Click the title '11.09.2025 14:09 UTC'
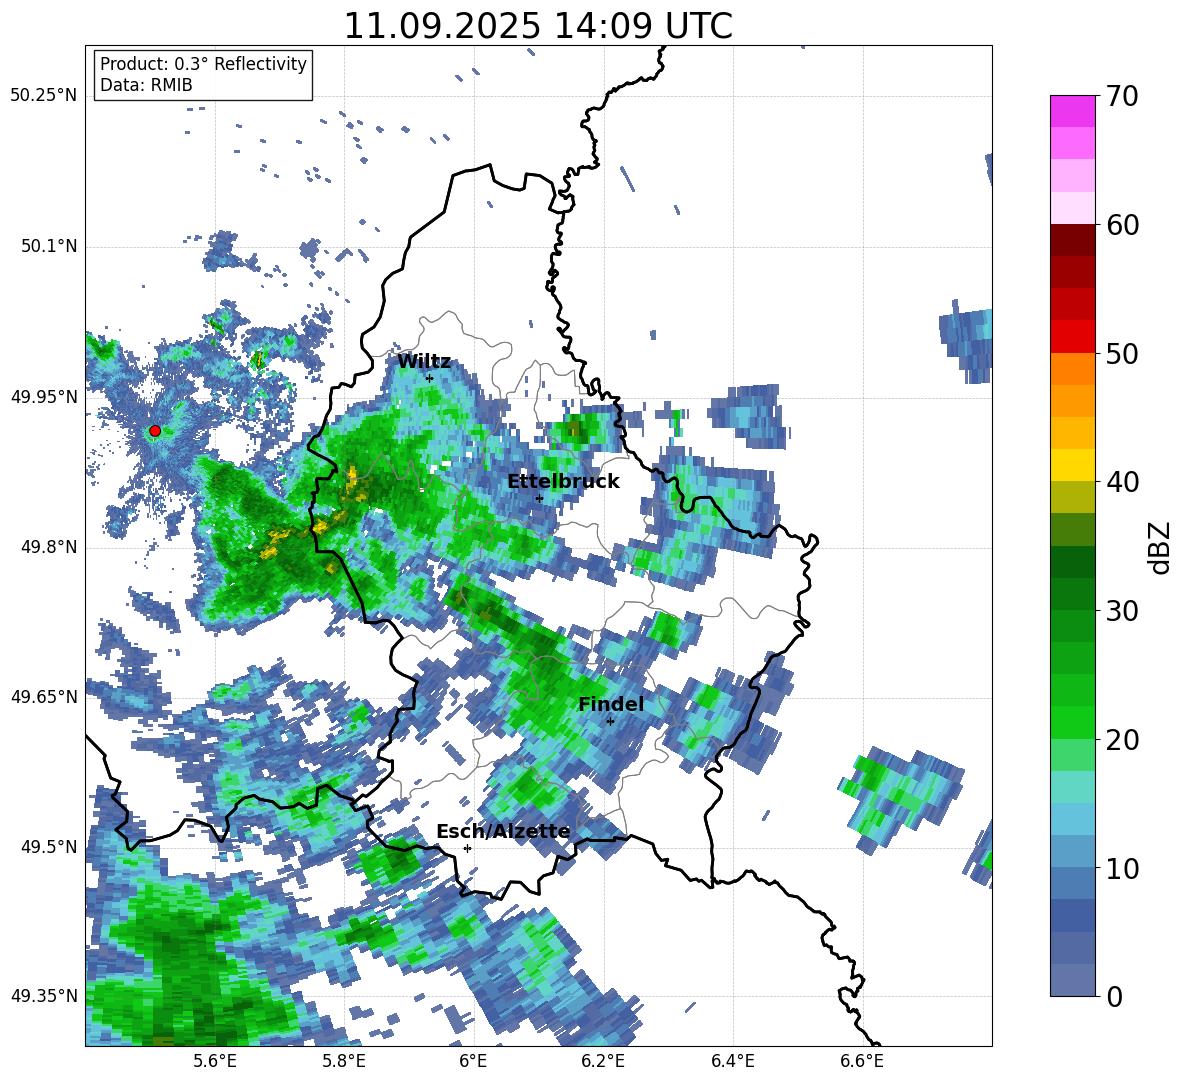 pos(538,26)
